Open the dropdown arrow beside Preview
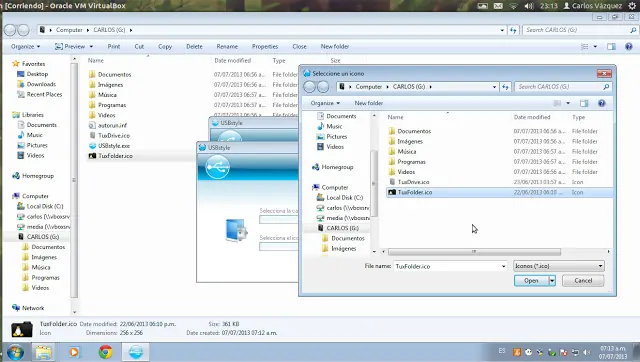Screen dimensions: 640x362 coord(91,47)
